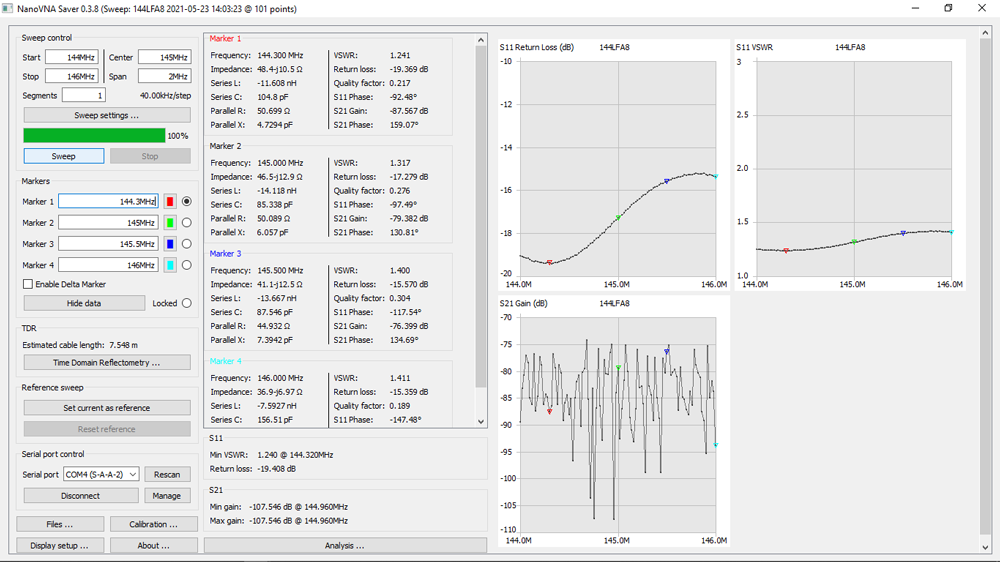1000x562 pixels.
Task: Click the S11 VSWR chart title
Action: 754,47
